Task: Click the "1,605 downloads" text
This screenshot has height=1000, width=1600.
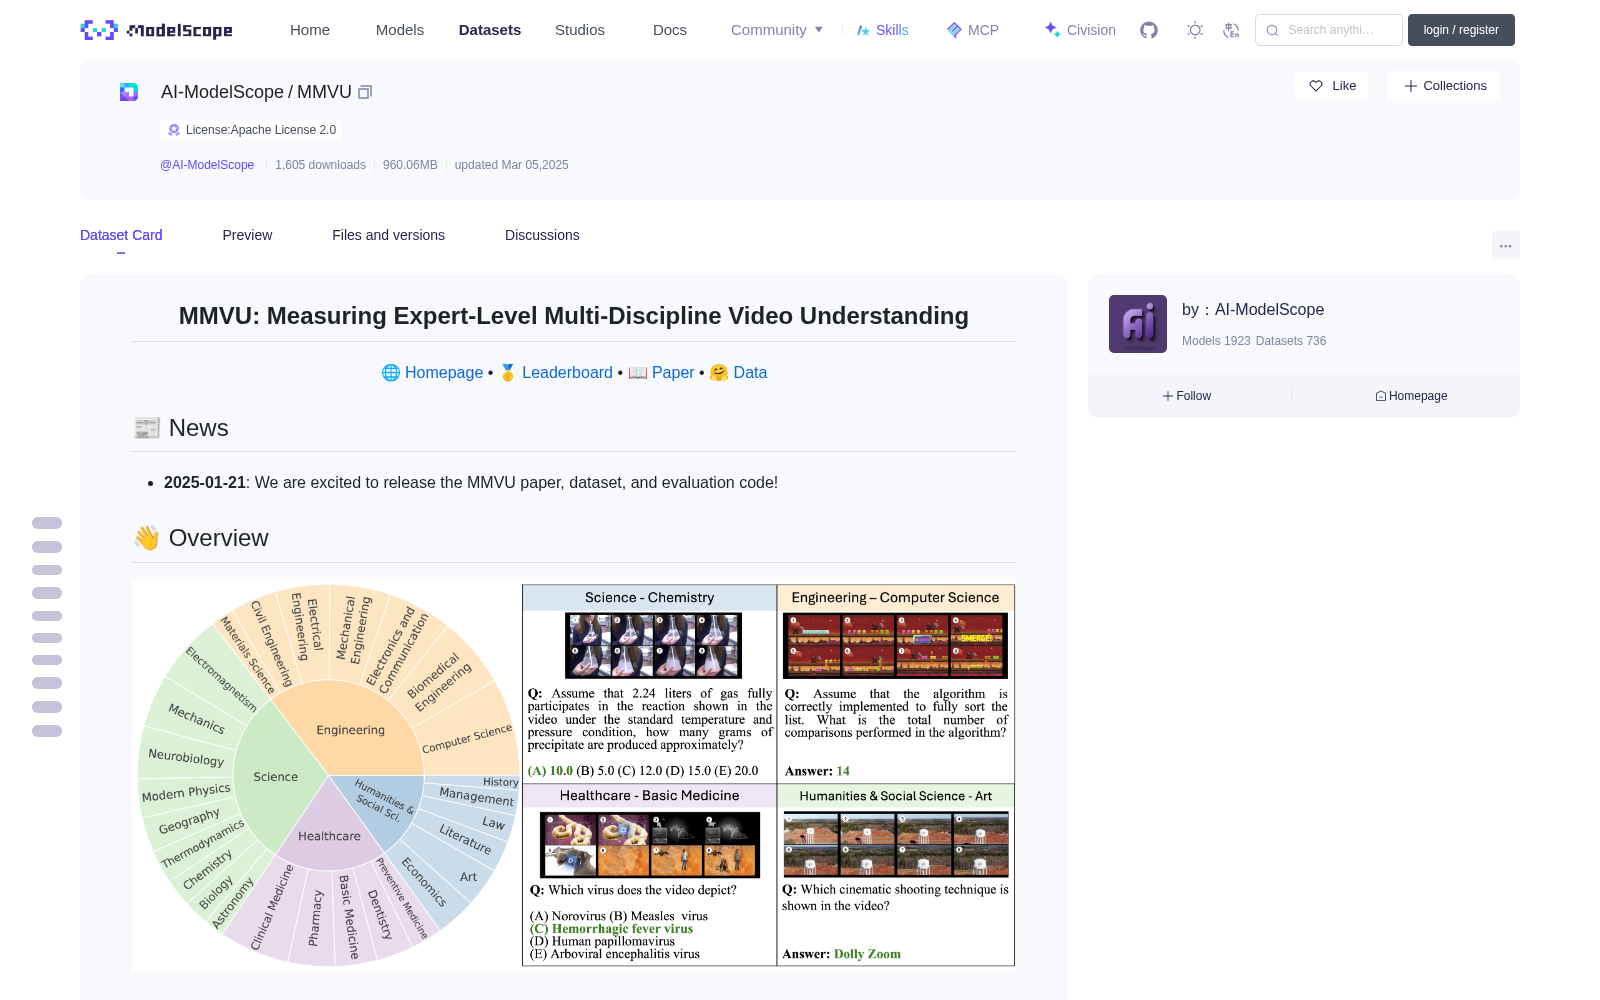Action: coord(320,165)
